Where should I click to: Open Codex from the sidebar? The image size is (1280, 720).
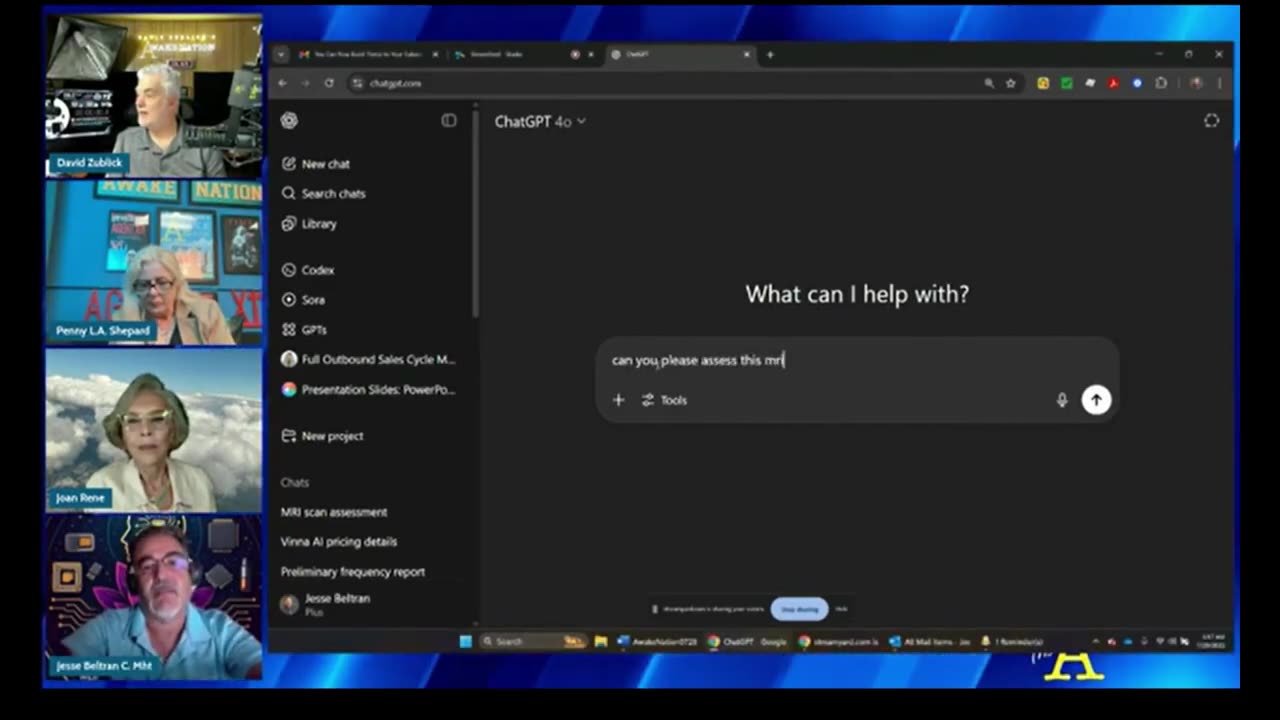pos(308,270)
